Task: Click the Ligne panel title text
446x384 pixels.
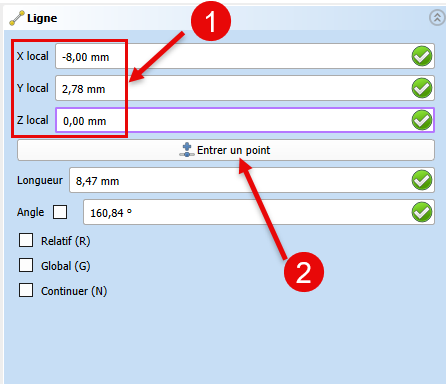Action: (42, 18)
